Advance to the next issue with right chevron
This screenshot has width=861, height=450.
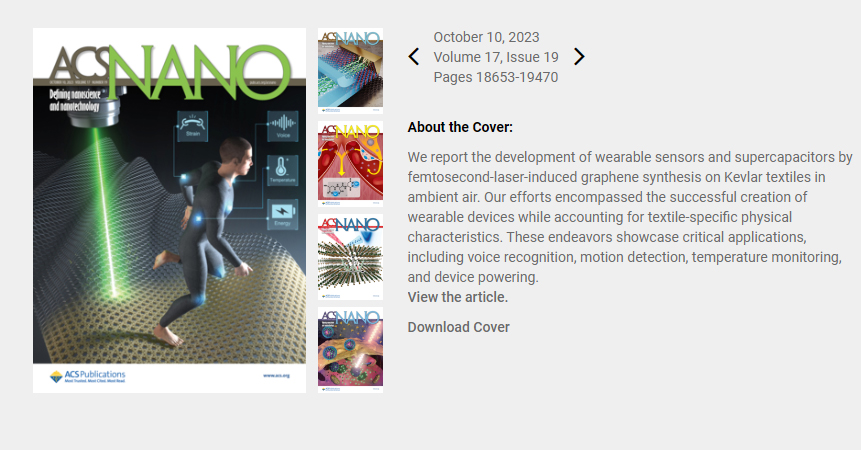[579, 57]
